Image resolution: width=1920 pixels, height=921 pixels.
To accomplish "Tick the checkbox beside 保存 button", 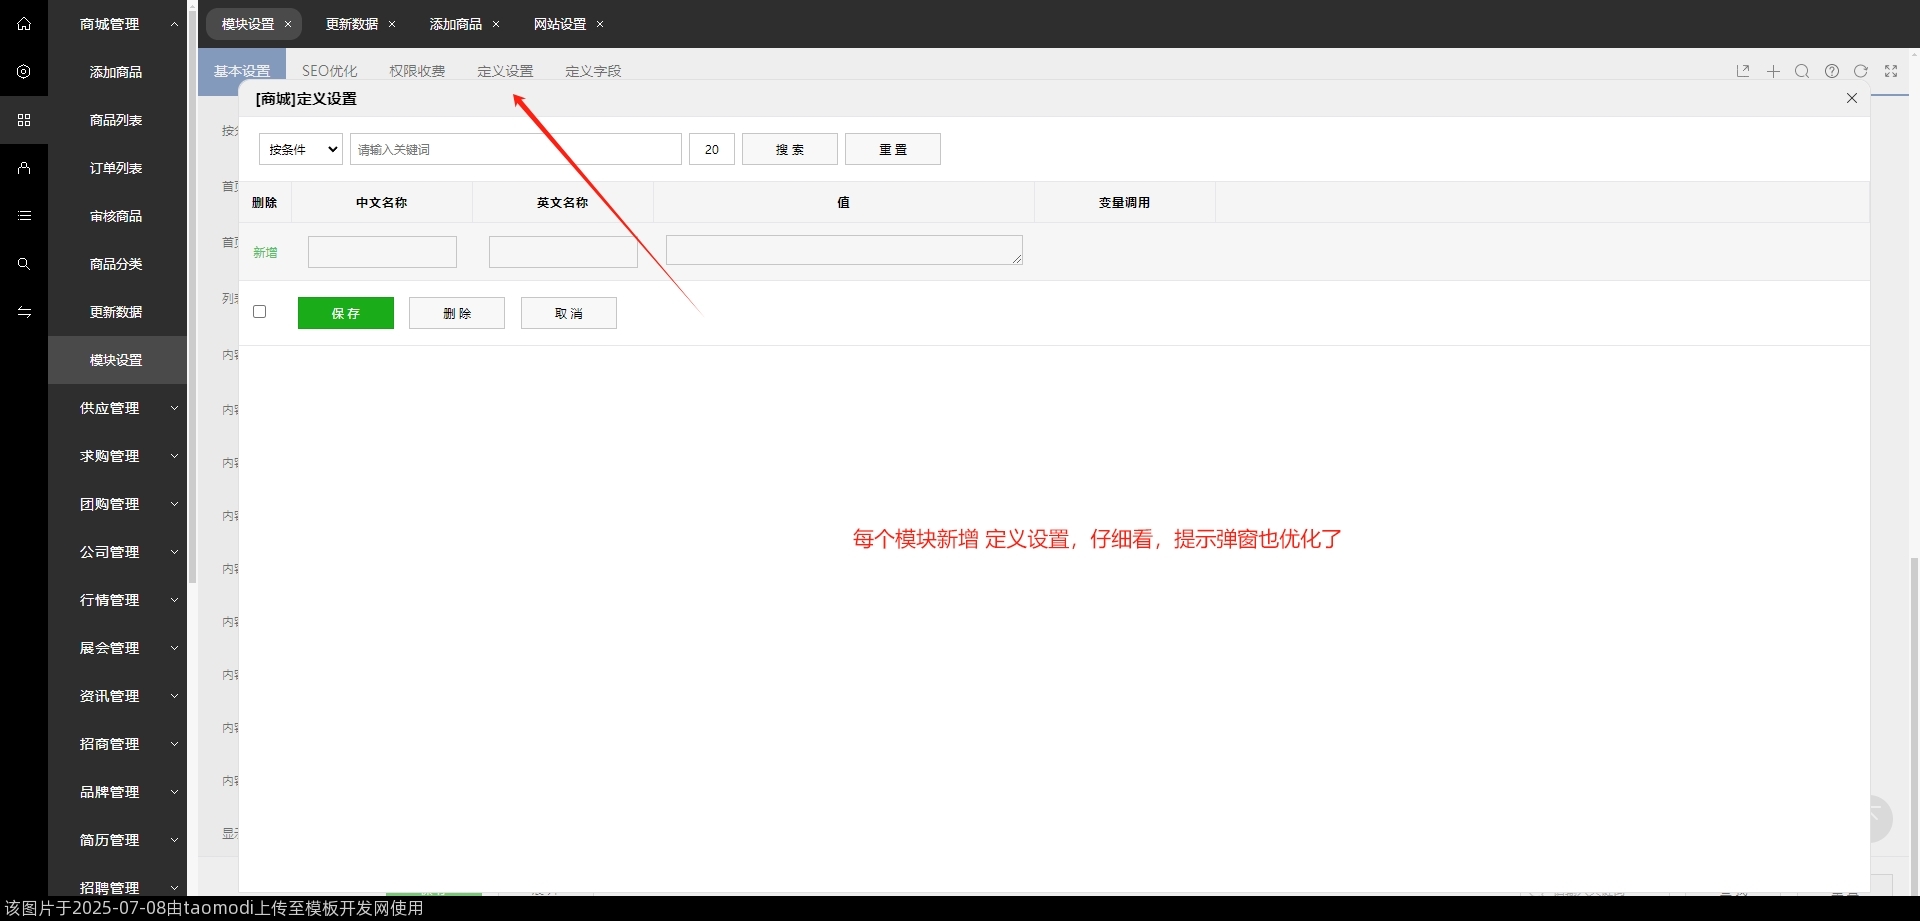I will (x=259, y=311).
